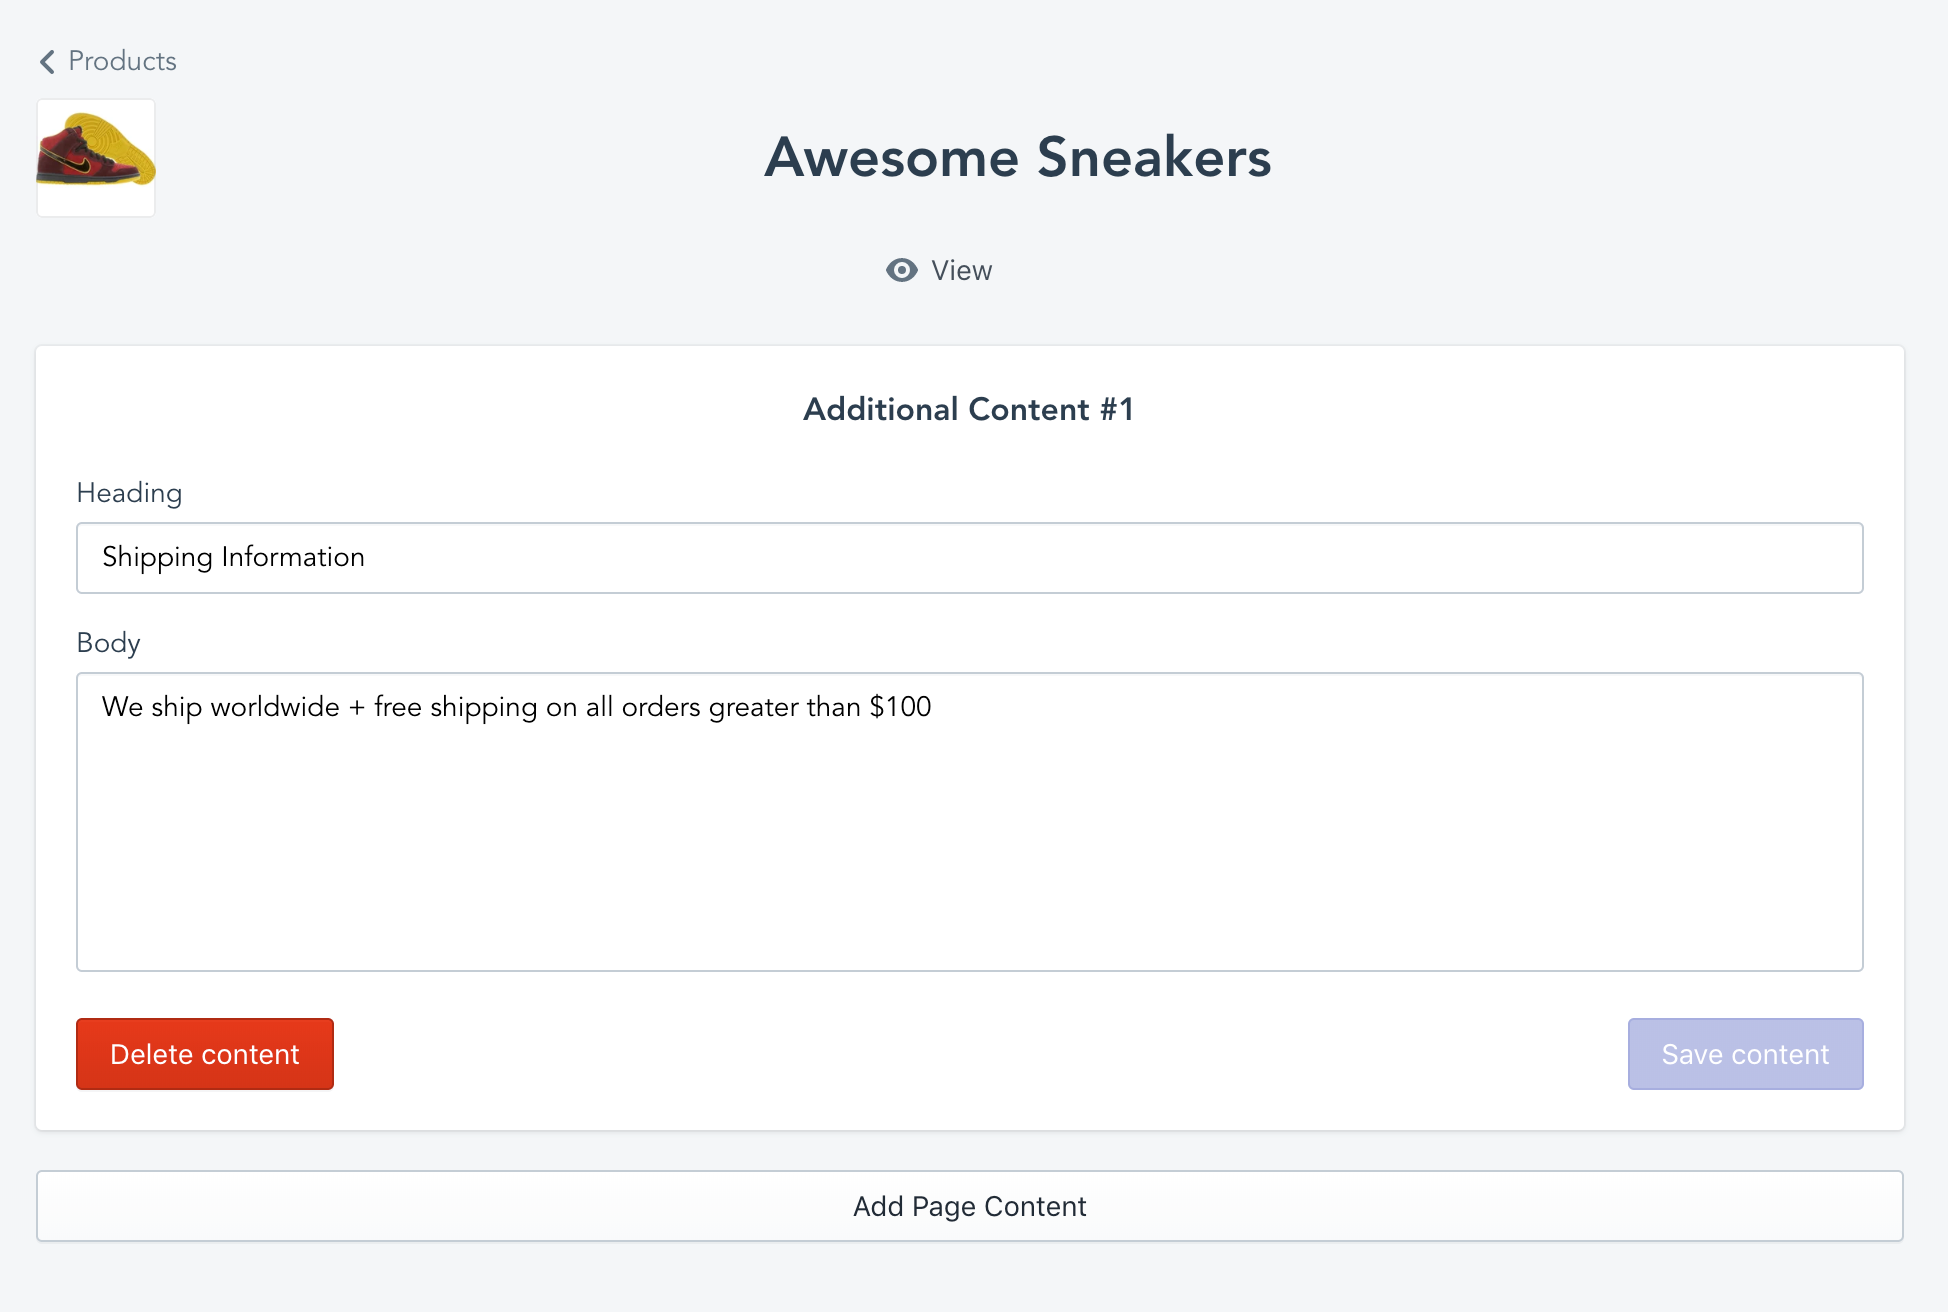This screenshot has width=1948, height=1312.
Task: Open the sneaker product thumbnail image
Action: 96,157
